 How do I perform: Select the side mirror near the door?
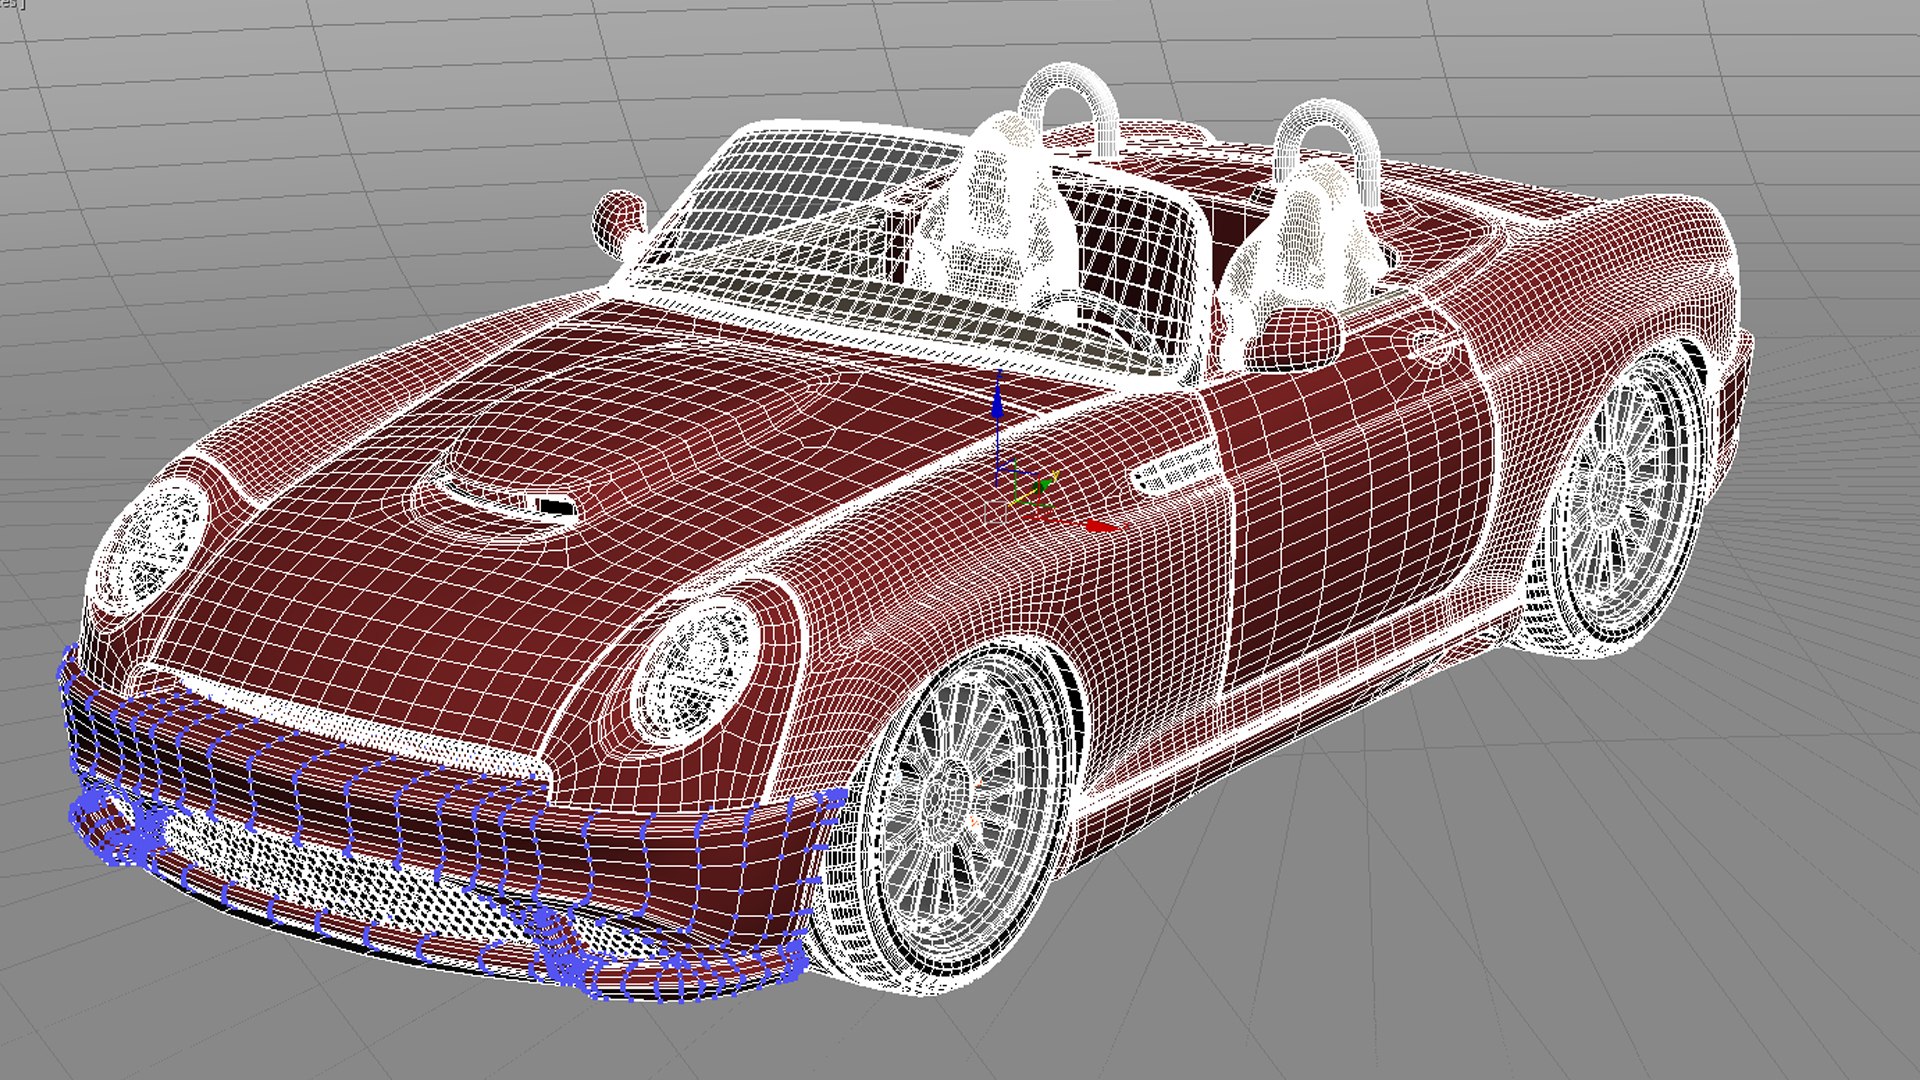click(x=1296, y=338)
